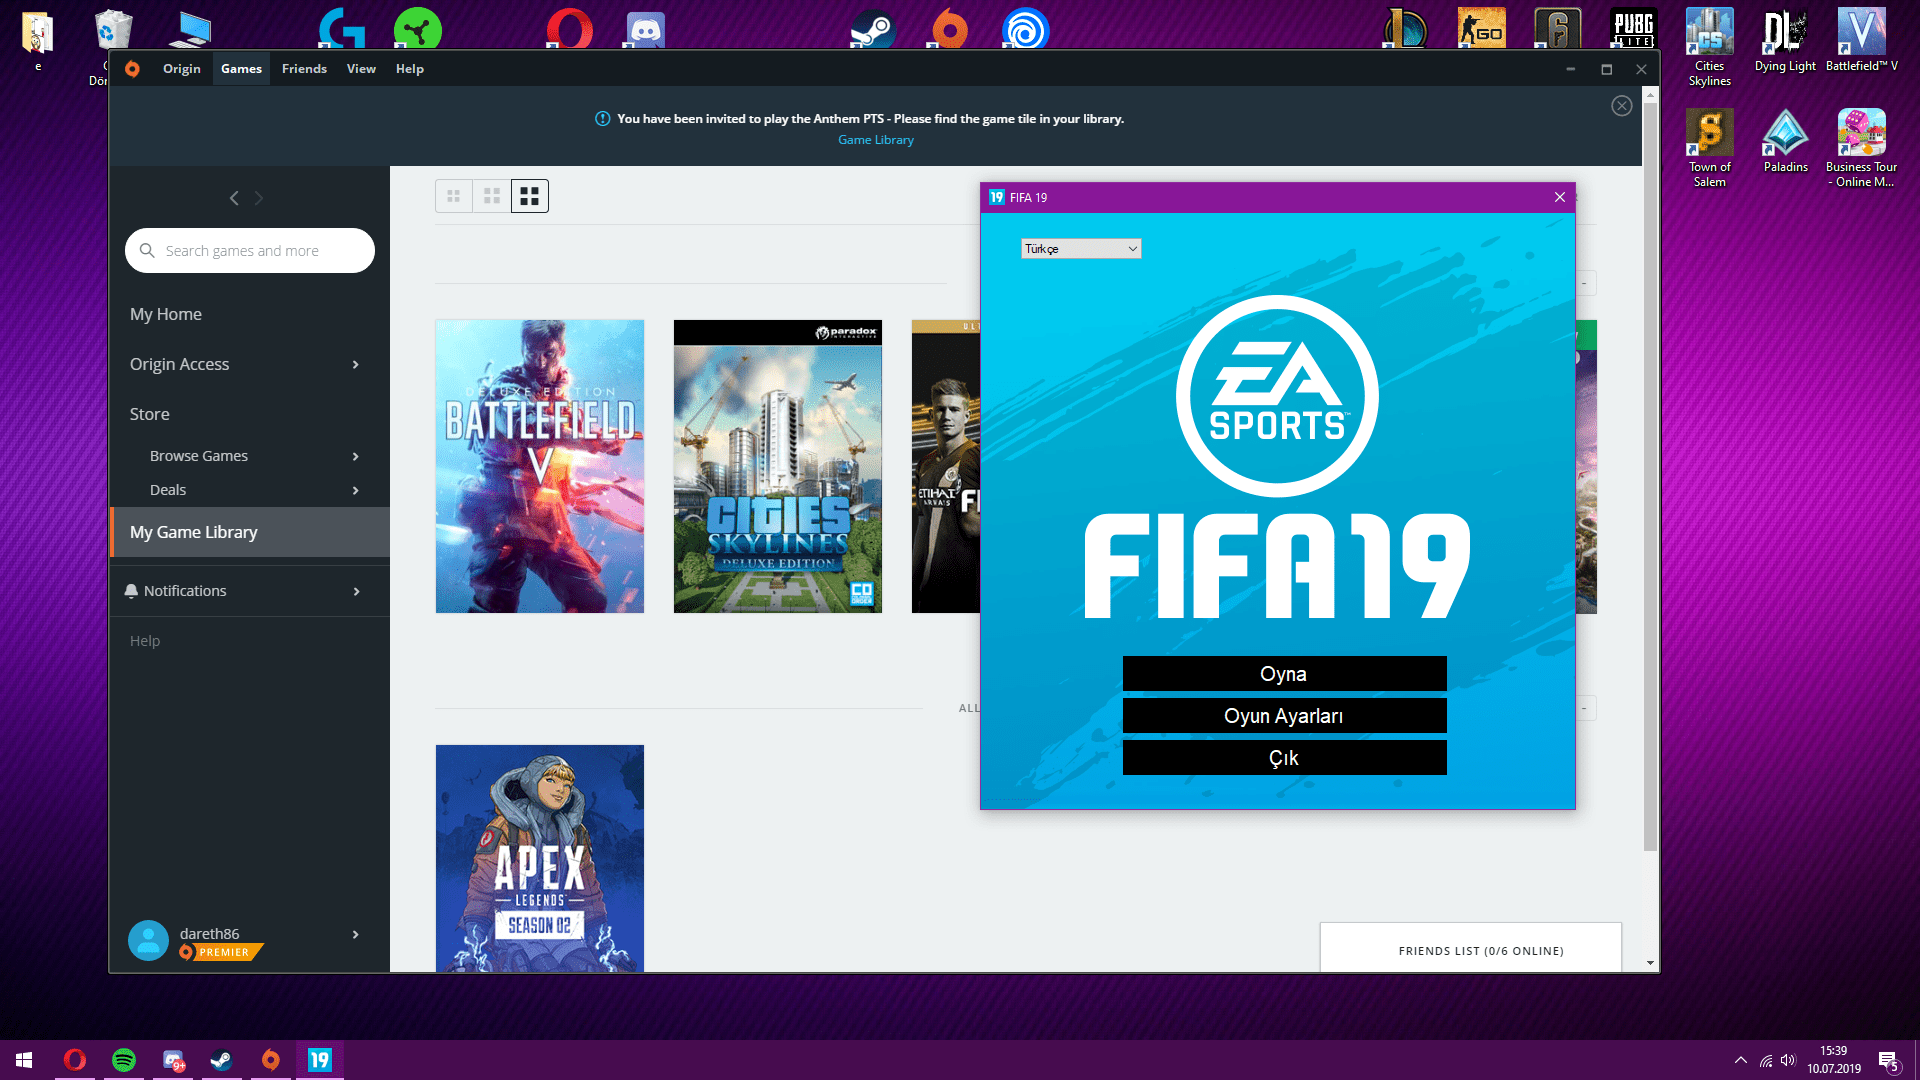
Task: Click the Origin logo in menu bar
Action: [x=132, y=69]
